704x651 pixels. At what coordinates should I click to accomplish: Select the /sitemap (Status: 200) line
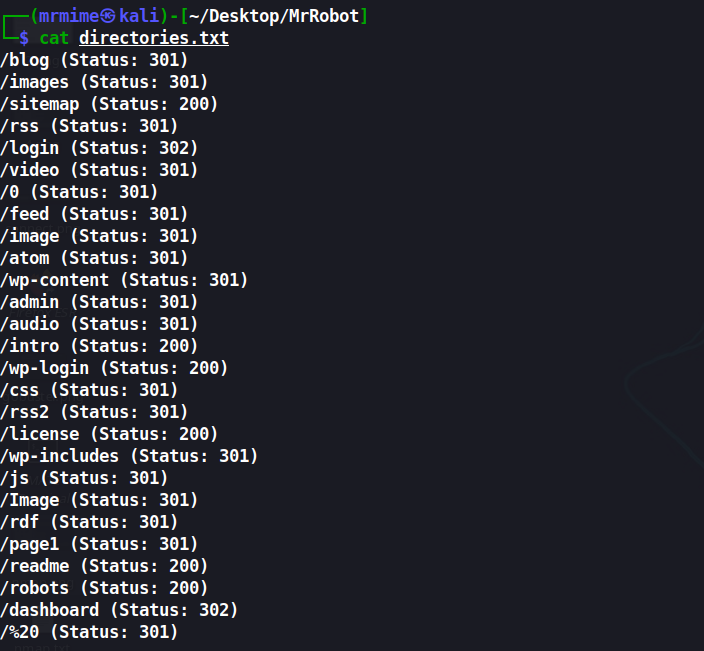pos(109,104)
